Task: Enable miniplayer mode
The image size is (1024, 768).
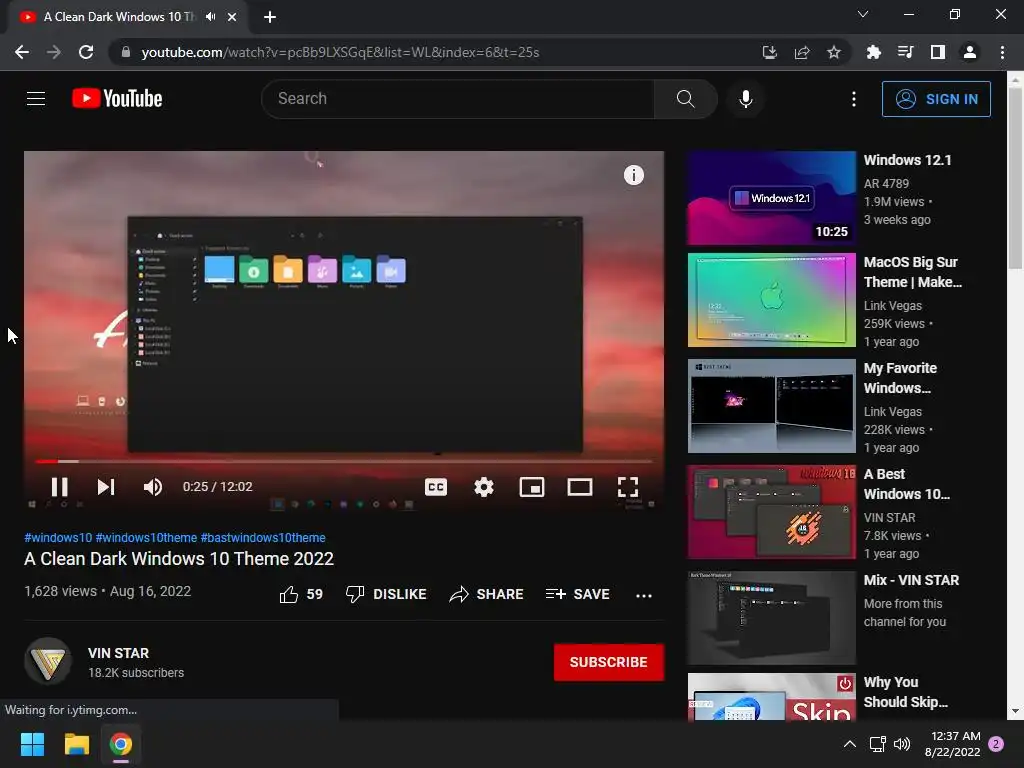Action: click(x=532, y=487)
